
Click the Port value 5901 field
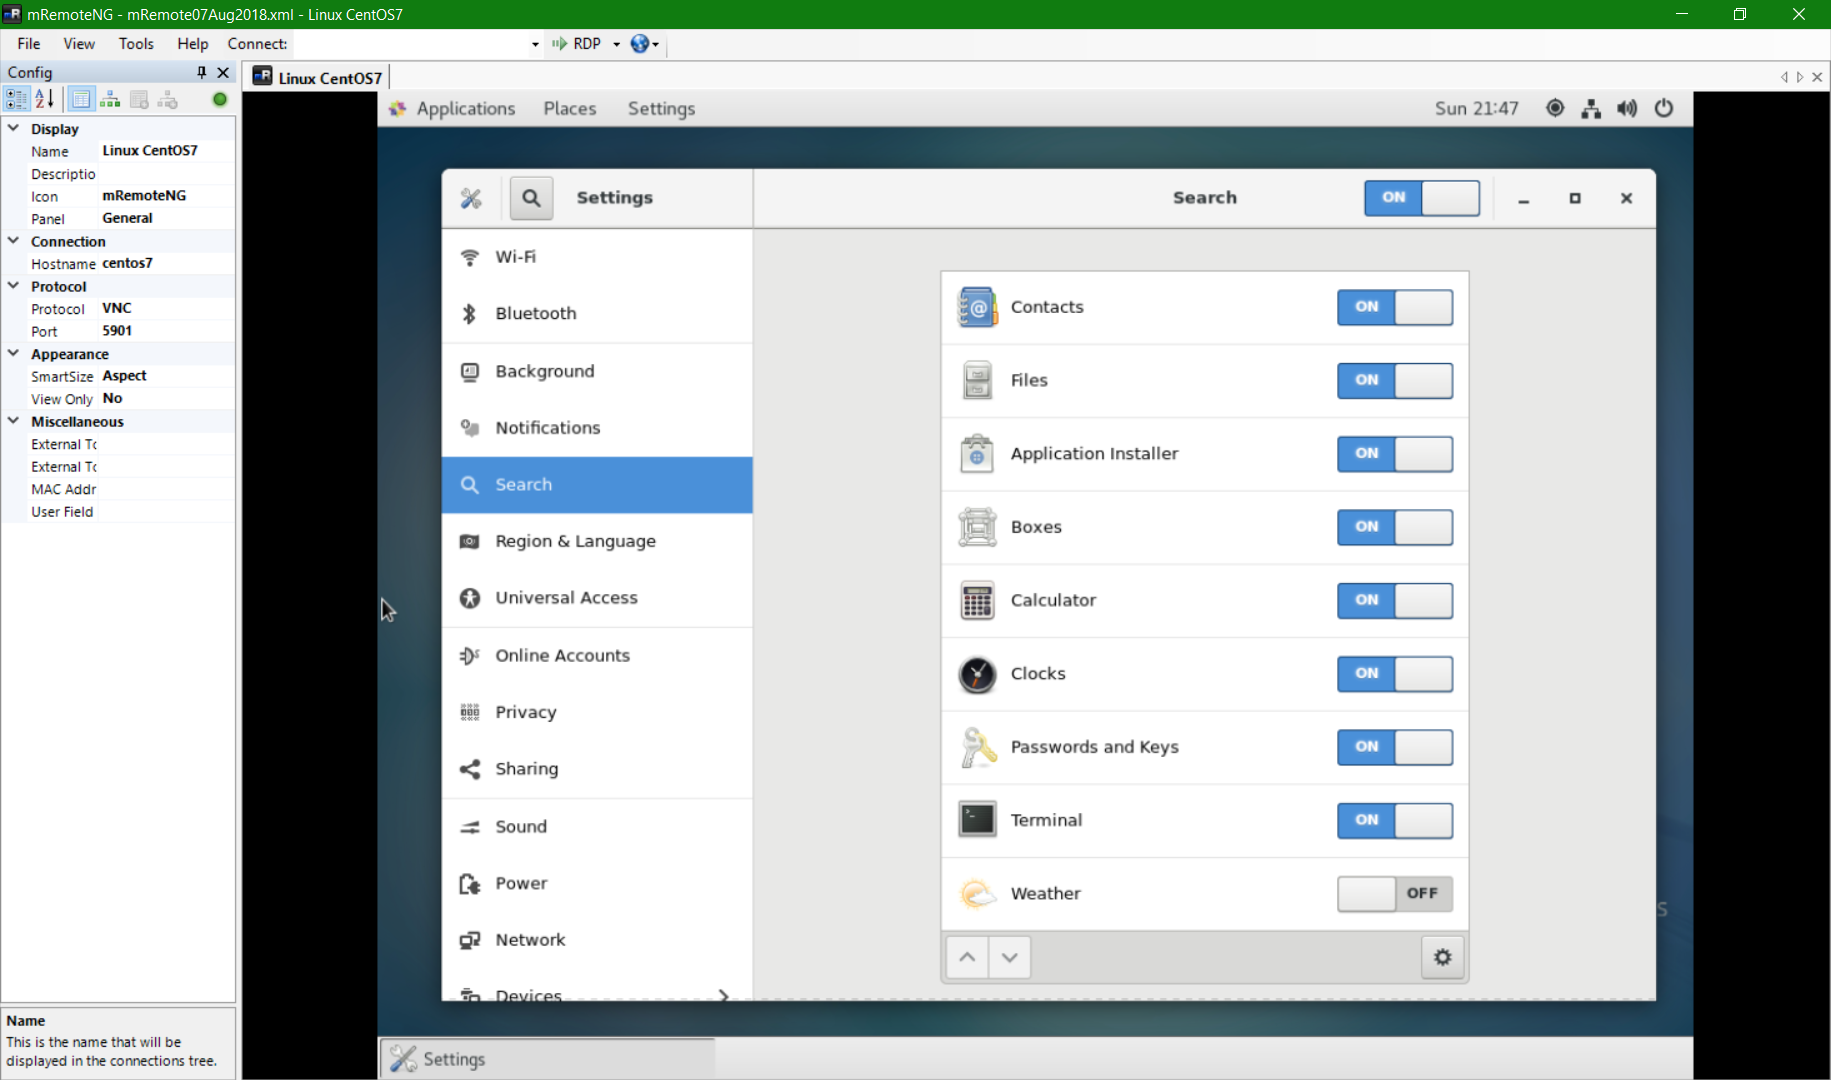(166, 331)
